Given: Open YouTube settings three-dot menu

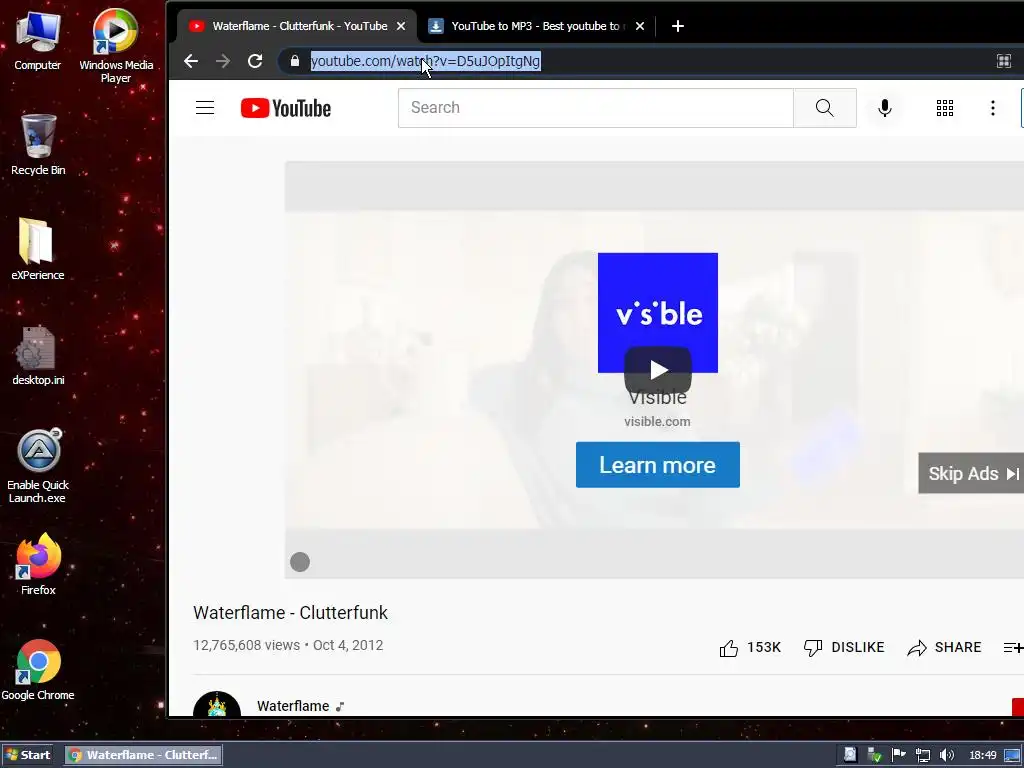Looking at the screenshot, I should [993, 108].
